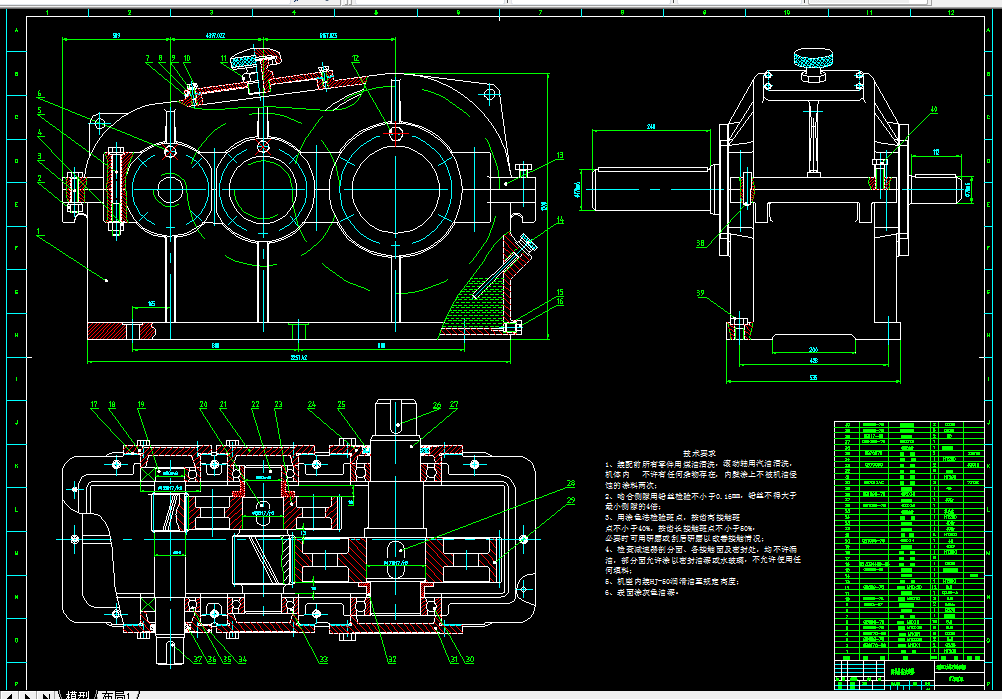Viewport: 1002px width, 699px height.
Task: Select the 技术要求 heading text
Action: 699,452
